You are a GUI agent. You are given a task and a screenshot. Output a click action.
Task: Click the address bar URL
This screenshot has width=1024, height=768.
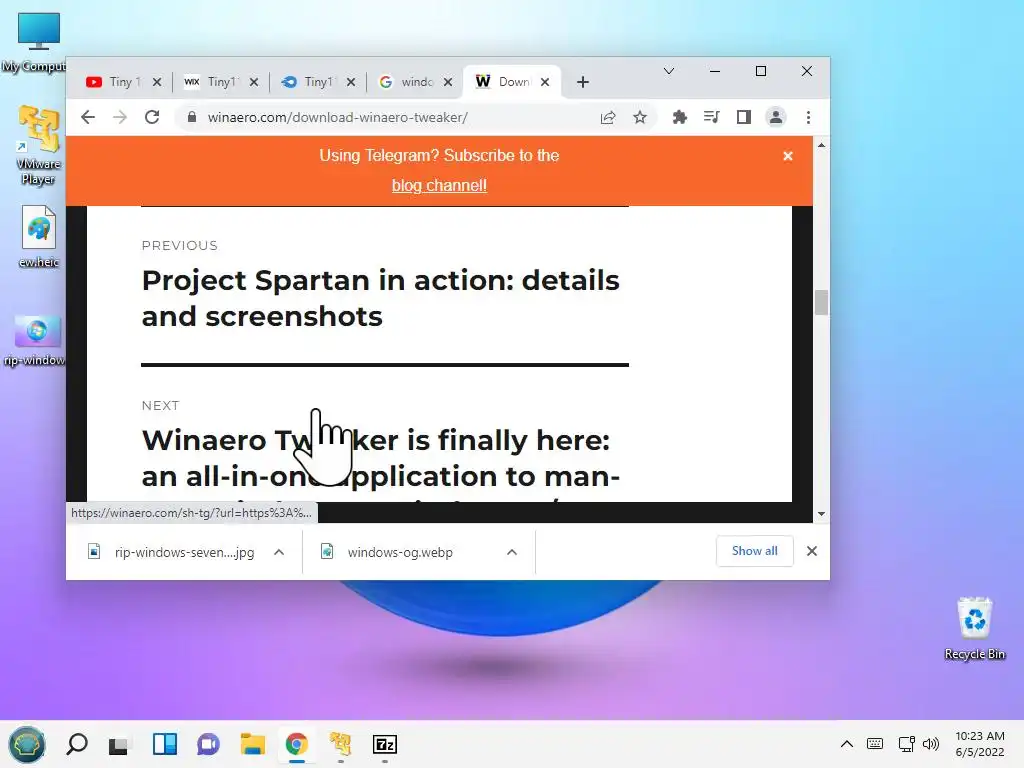[x=338, y=118]
